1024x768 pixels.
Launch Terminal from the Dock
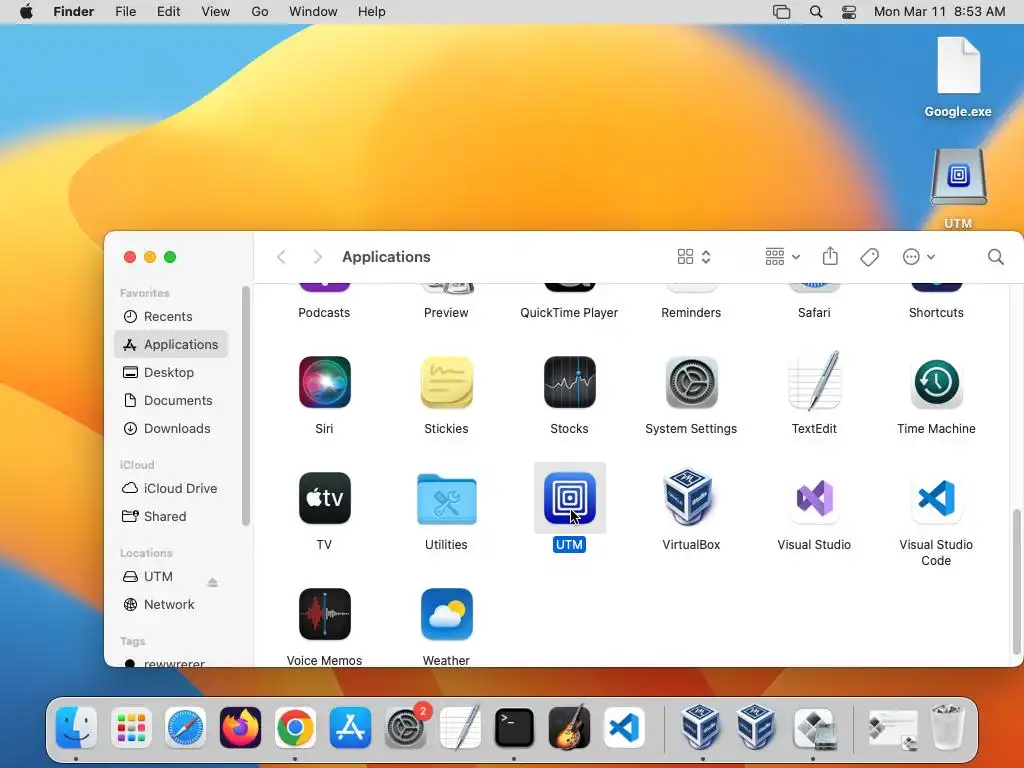click(x=515, y=728)
